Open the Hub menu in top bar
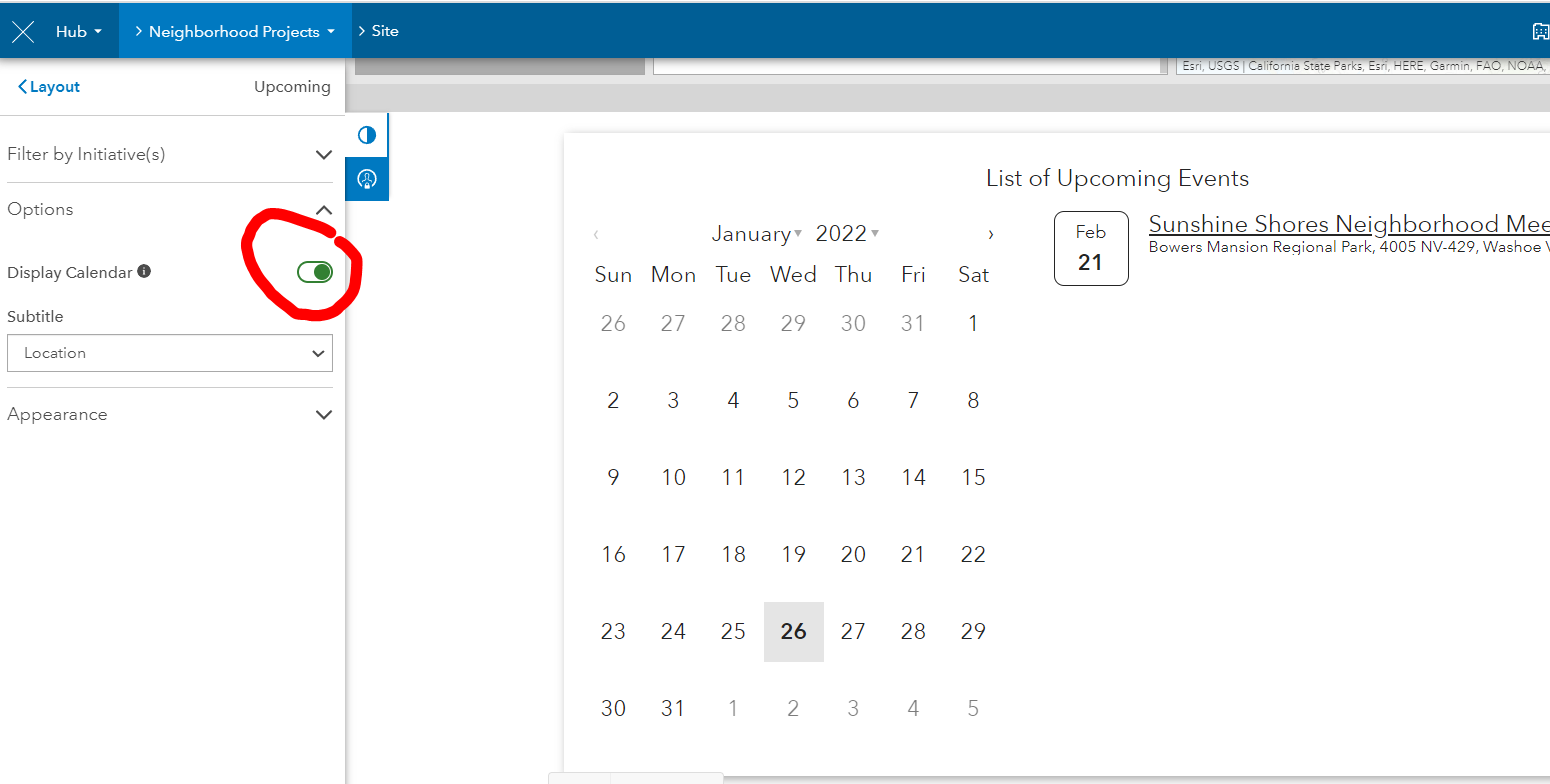 (78, 32)
